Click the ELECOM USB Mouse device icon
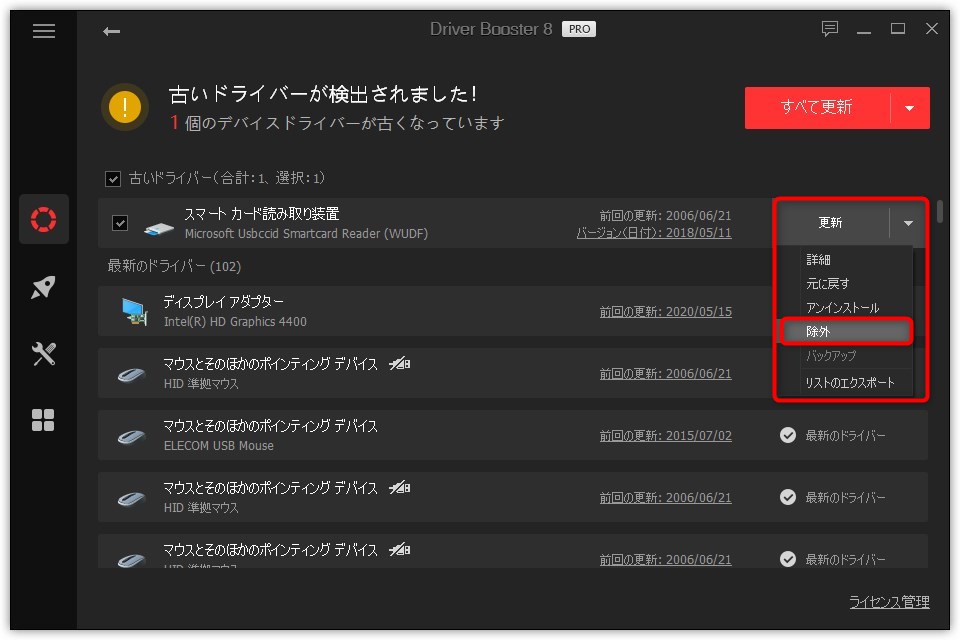960x640 pixels. pyautogui.click(x=131, y=437)
